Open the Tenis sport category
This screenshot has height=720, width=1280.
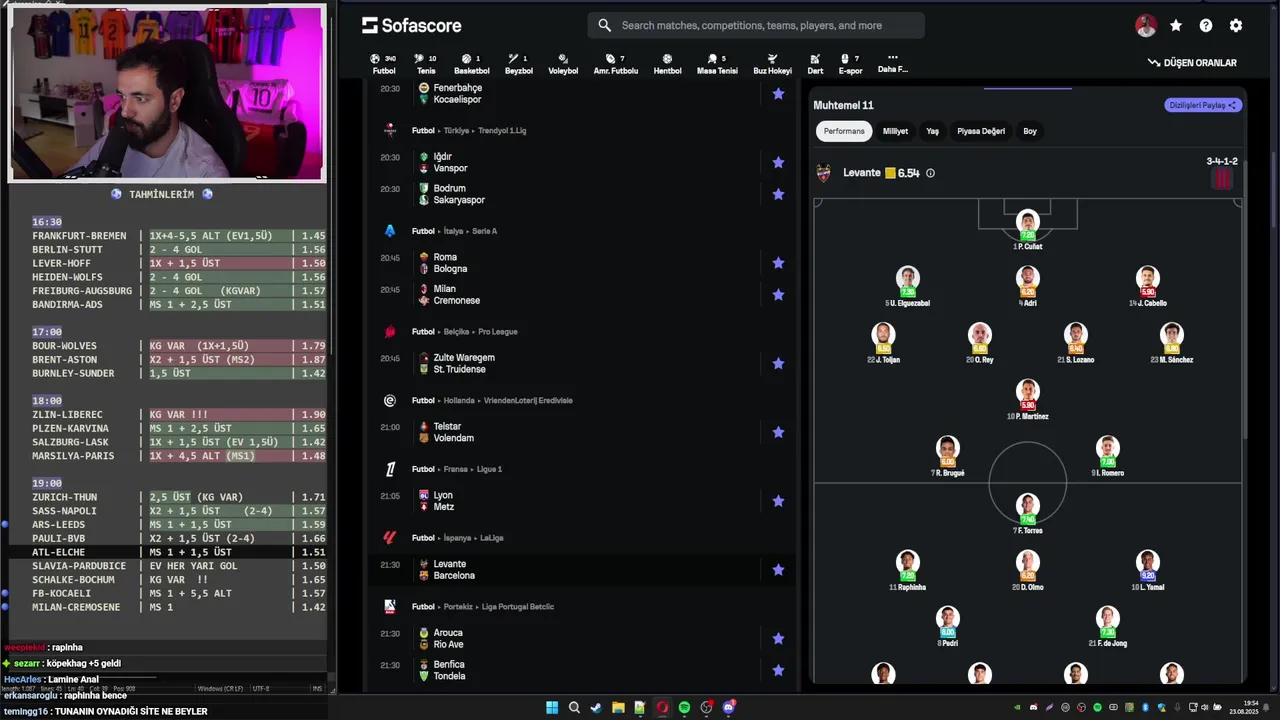(x=426, y=64)
